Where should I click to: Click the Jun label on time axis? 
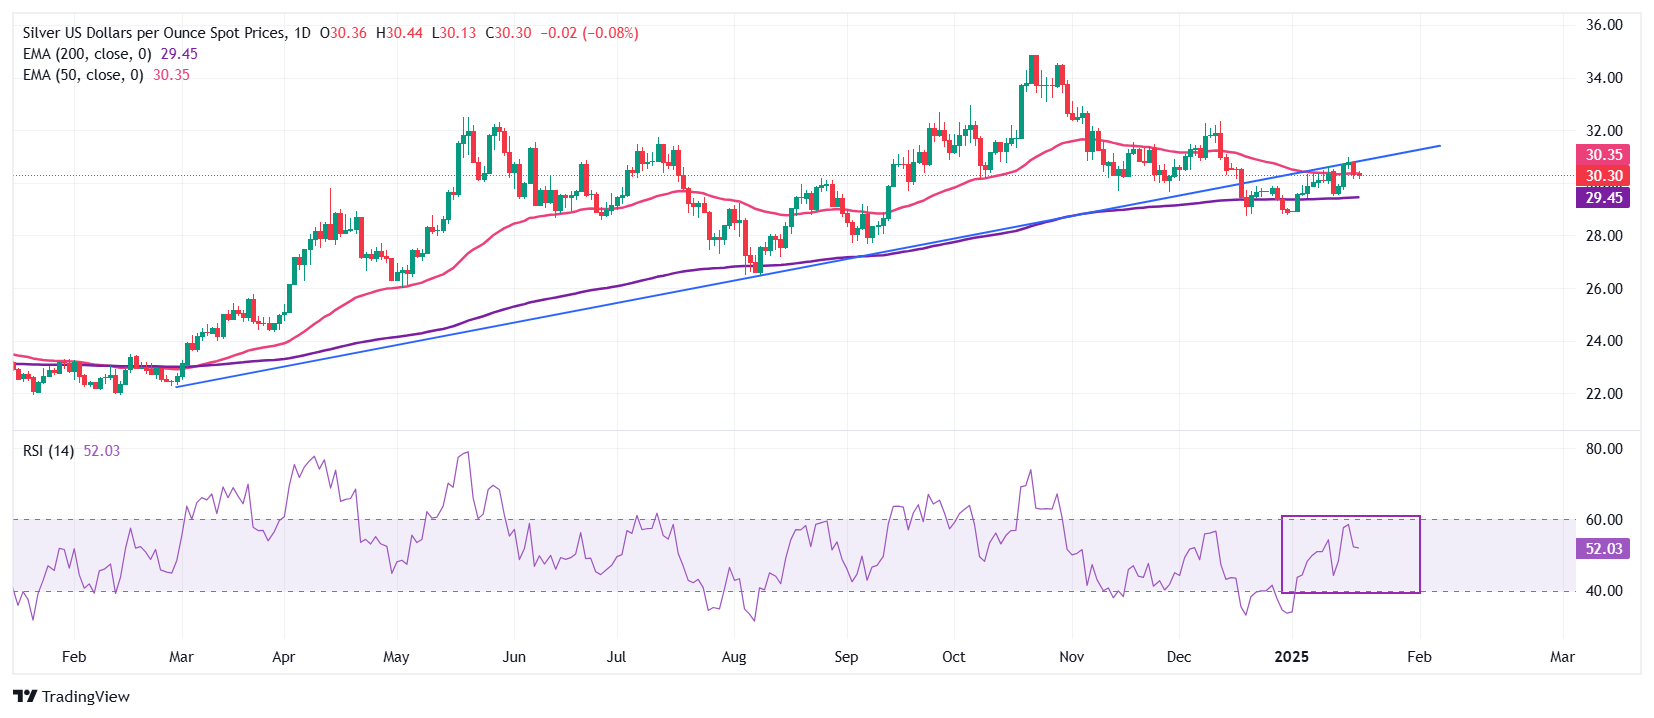pos(514,657)
